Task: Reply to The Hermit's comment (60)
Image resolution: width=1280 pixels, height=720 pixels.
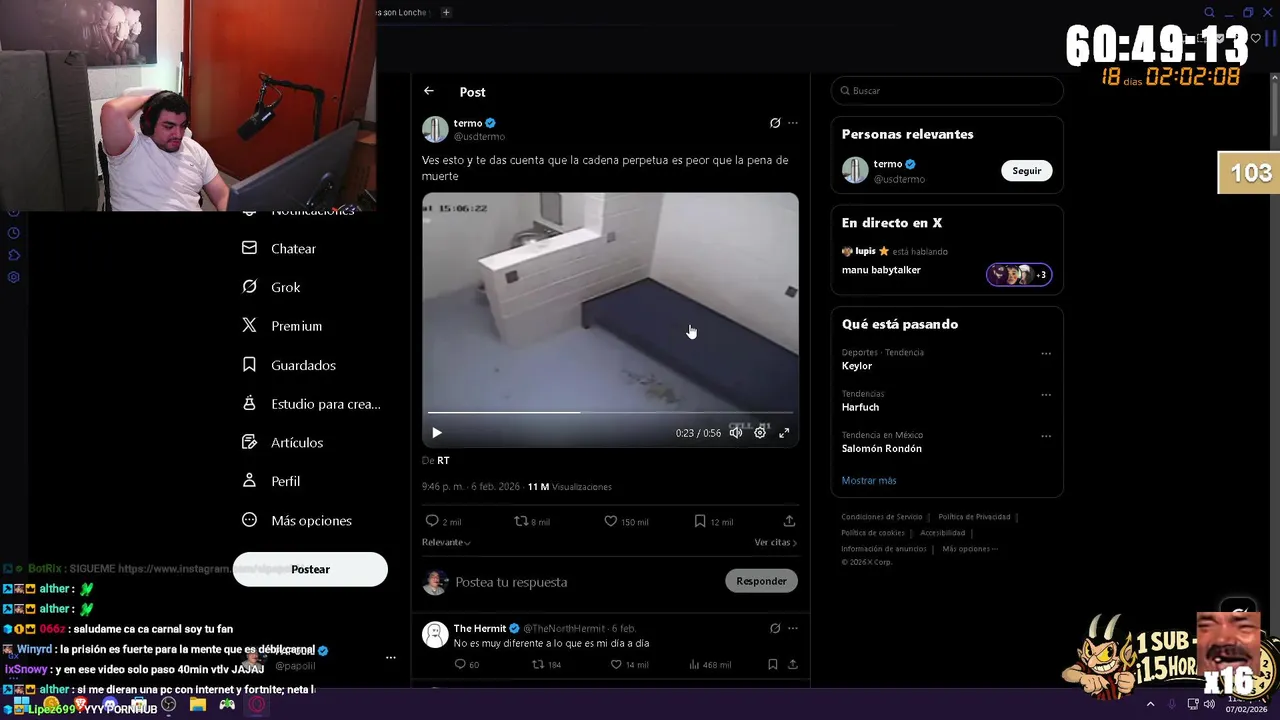Action: [467, 664]
